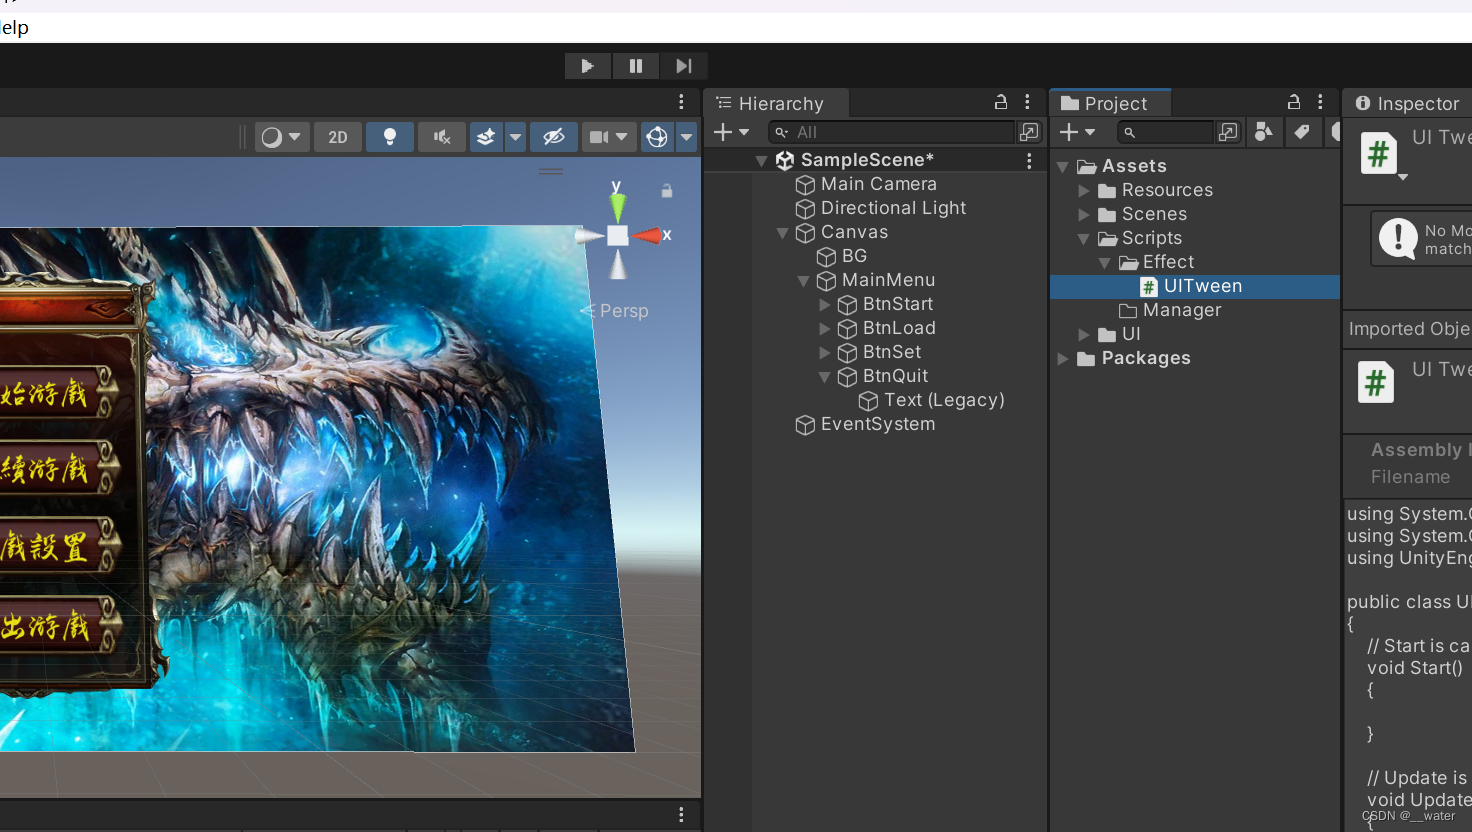Screen dimensions: 1472x832
Task: Expand the BtnSet object arrow
Action: (825, 353)
